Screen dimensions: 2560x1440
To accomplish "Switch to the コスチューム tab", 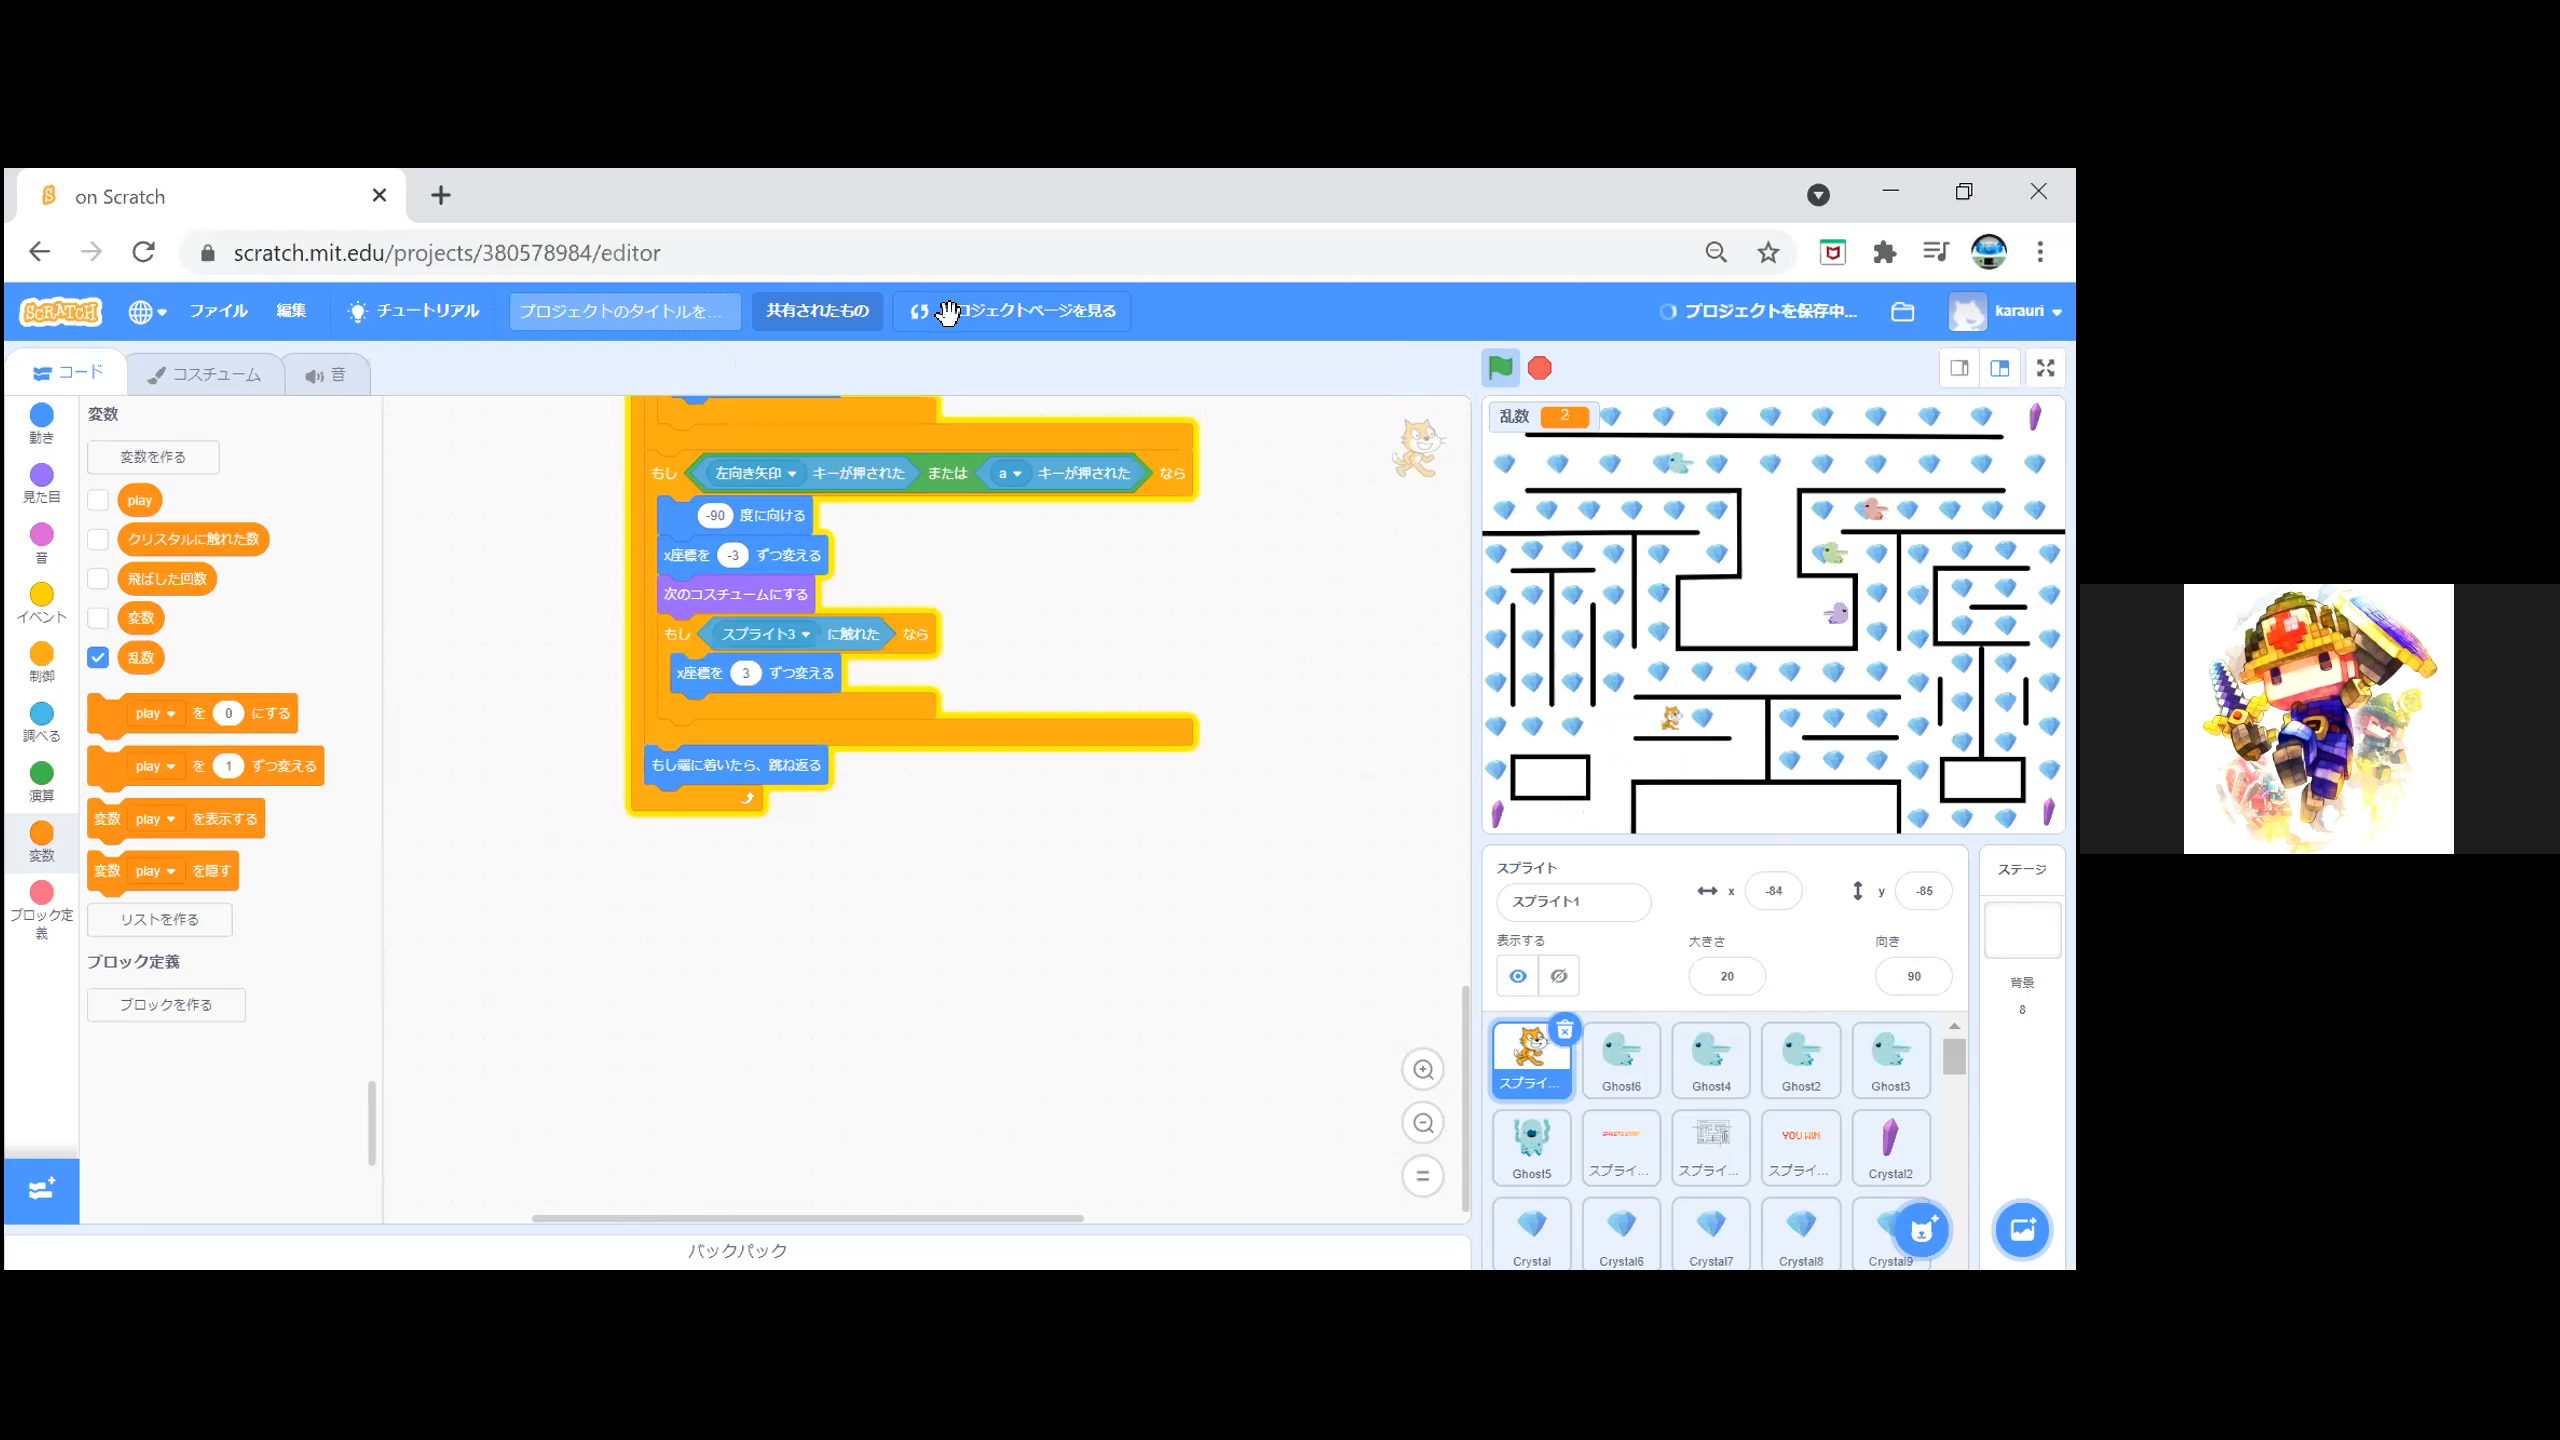I will 205,374.
